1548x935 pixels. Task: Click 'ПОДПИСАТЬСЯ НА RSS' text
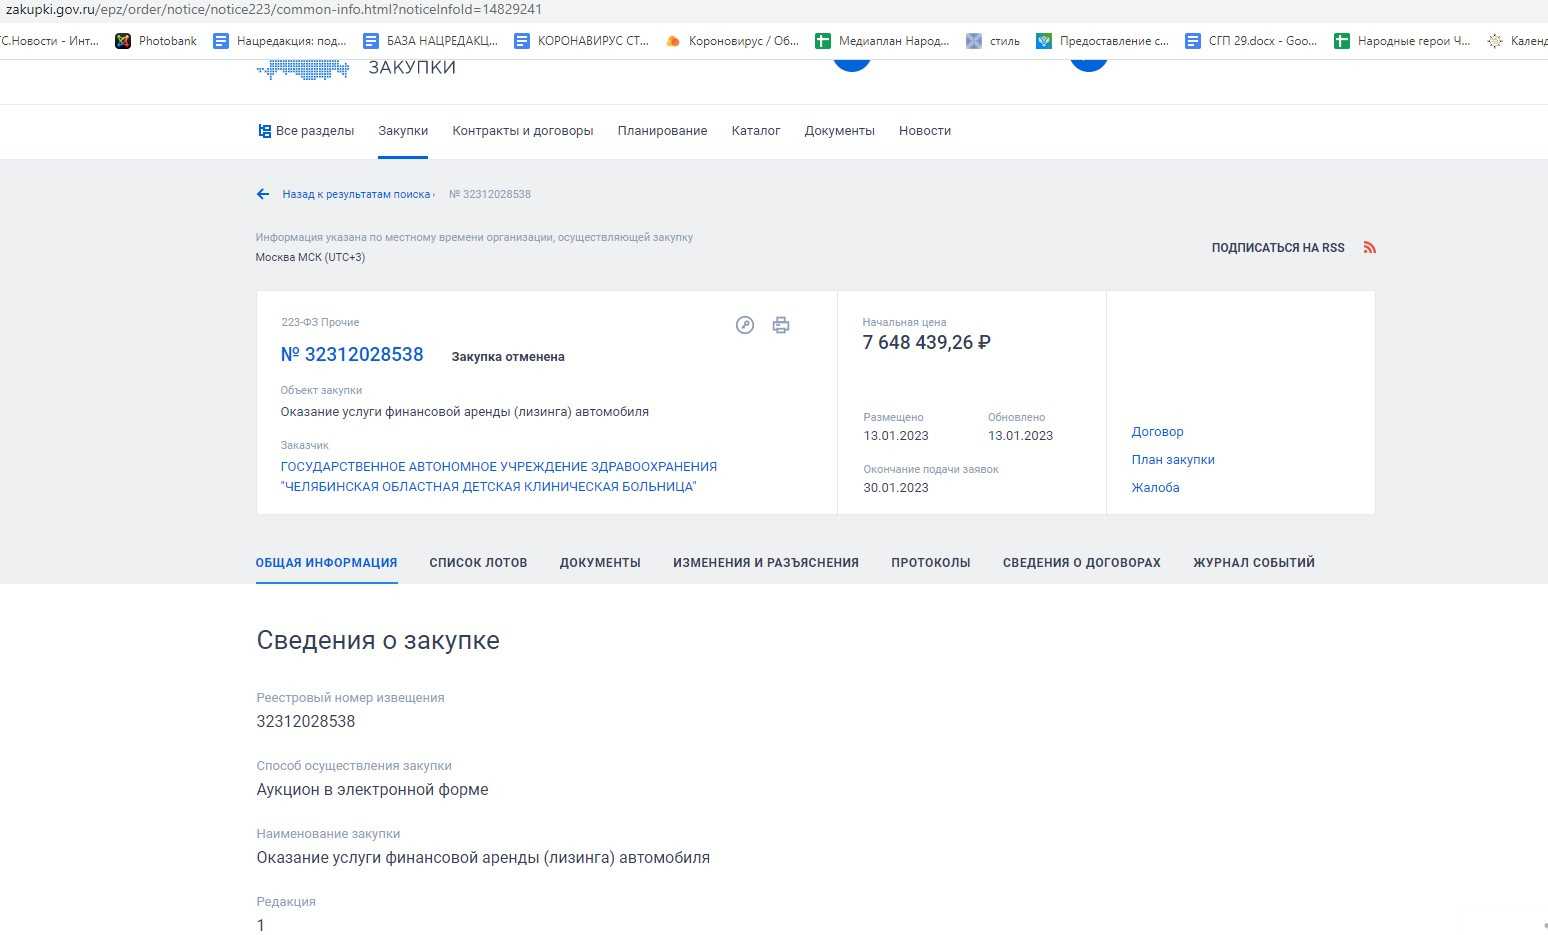point(1278,248)
